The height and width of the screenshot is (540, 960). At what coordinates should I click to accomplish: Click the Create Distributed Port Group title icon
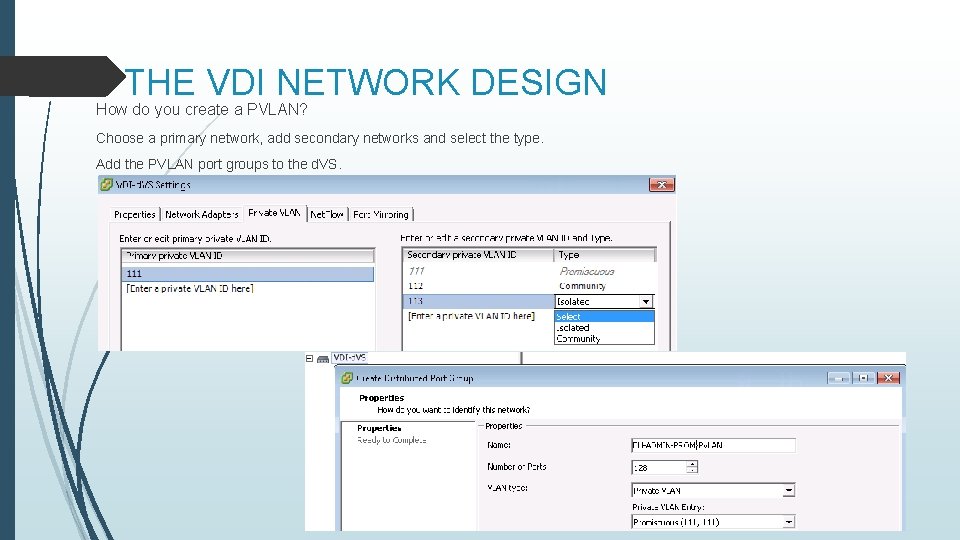coord(347,378)
